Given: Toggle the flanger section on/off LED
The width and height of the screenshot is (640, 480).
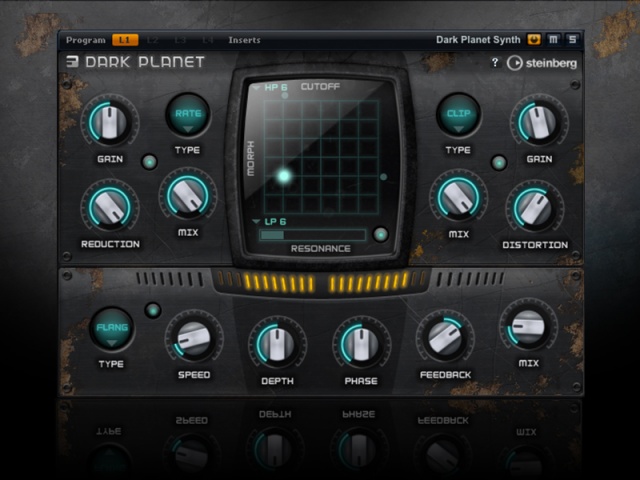Looking at the screenshot, I should click(153, 311).
